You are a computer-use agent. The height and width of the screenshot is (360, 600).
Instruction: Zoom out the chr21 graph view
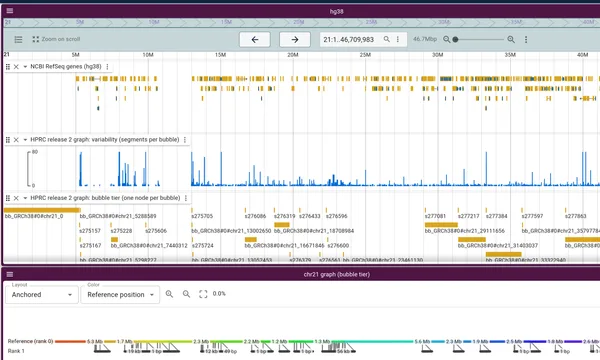click(x=186, y=294)
